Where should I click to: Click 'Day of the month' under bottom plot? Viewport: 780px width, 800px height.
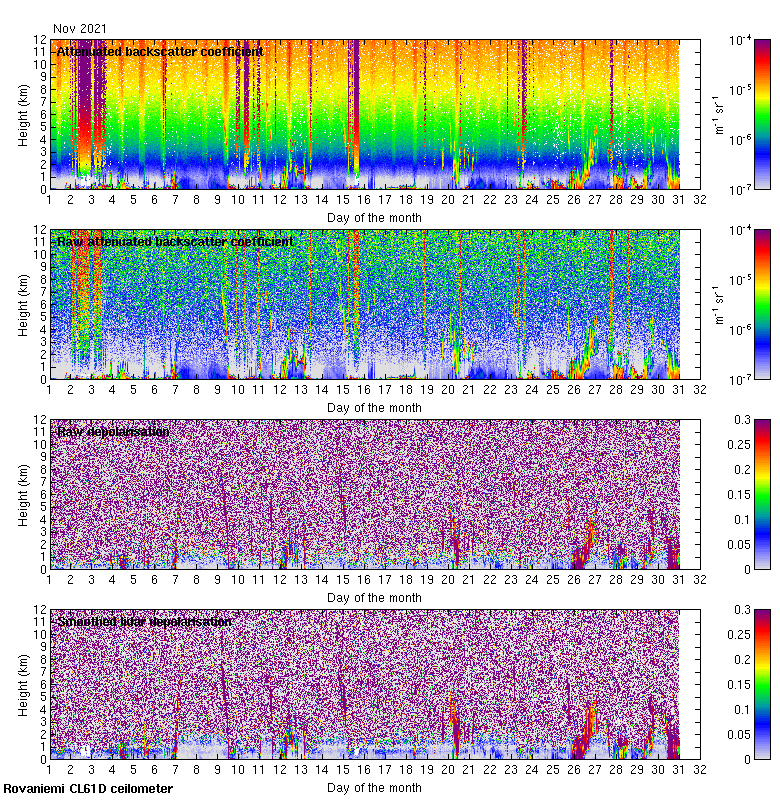point(374,788)
